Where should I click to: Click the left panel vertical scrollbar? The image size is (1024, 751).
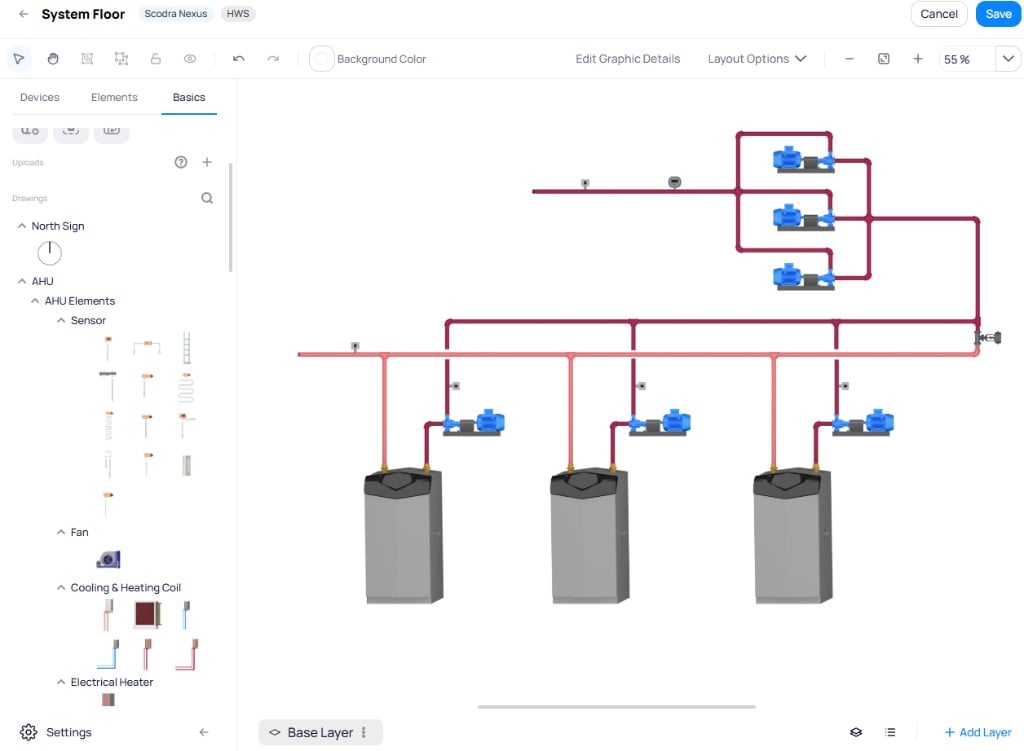pos(231,217)
